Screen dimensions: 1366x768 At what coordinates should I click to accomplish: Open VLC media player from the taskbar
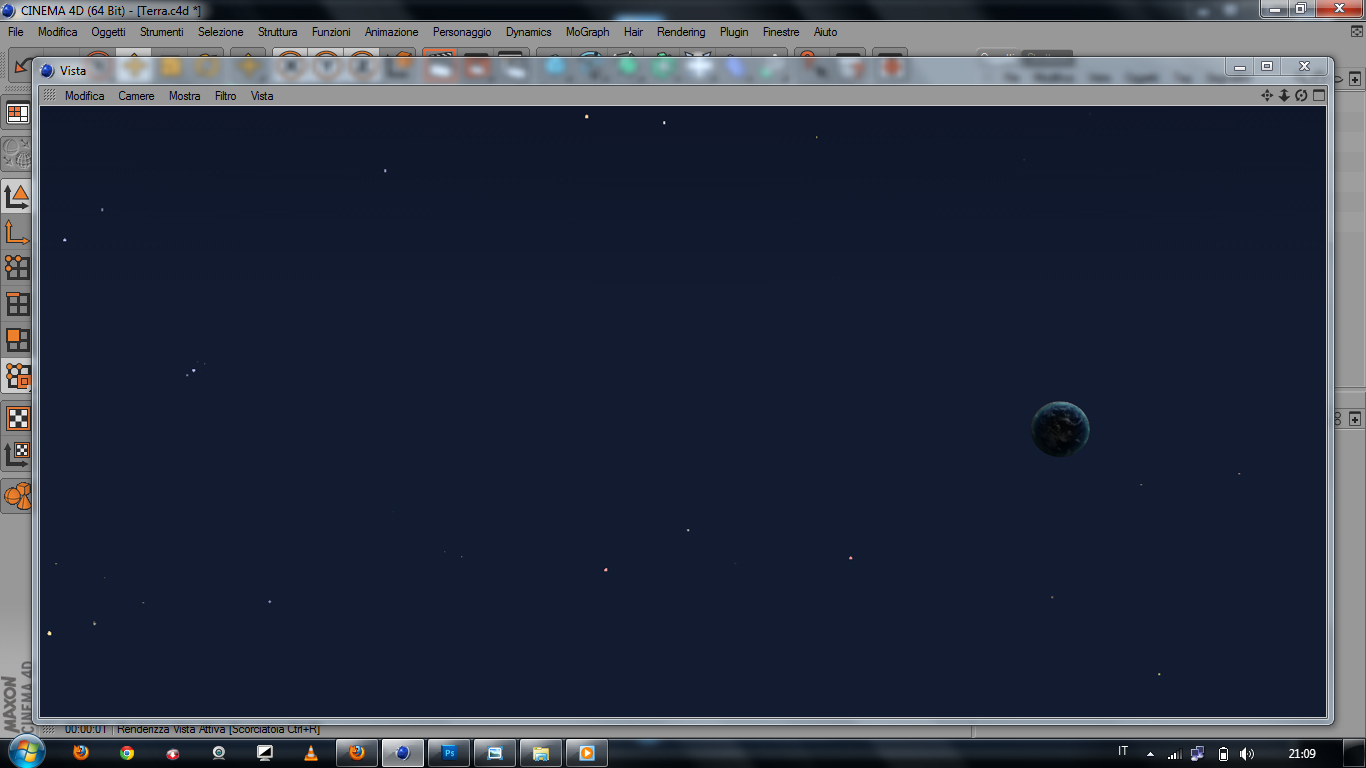pos(311,753)
